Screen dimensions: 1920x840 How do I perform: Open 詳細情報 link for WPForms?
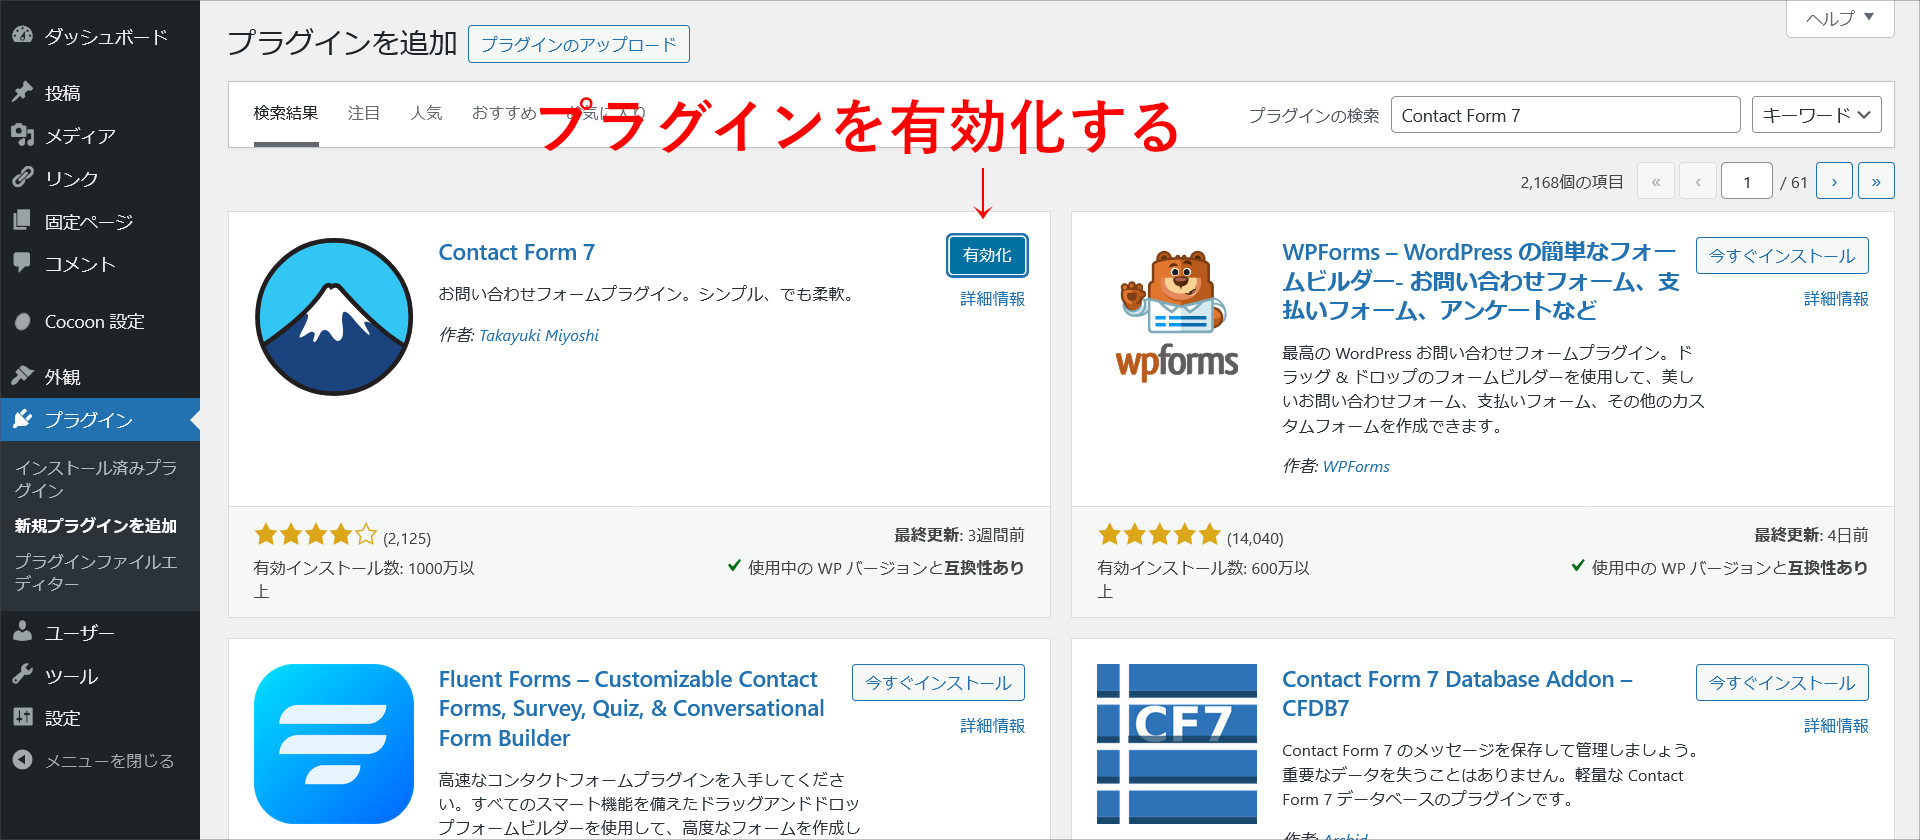point(1836,299)
